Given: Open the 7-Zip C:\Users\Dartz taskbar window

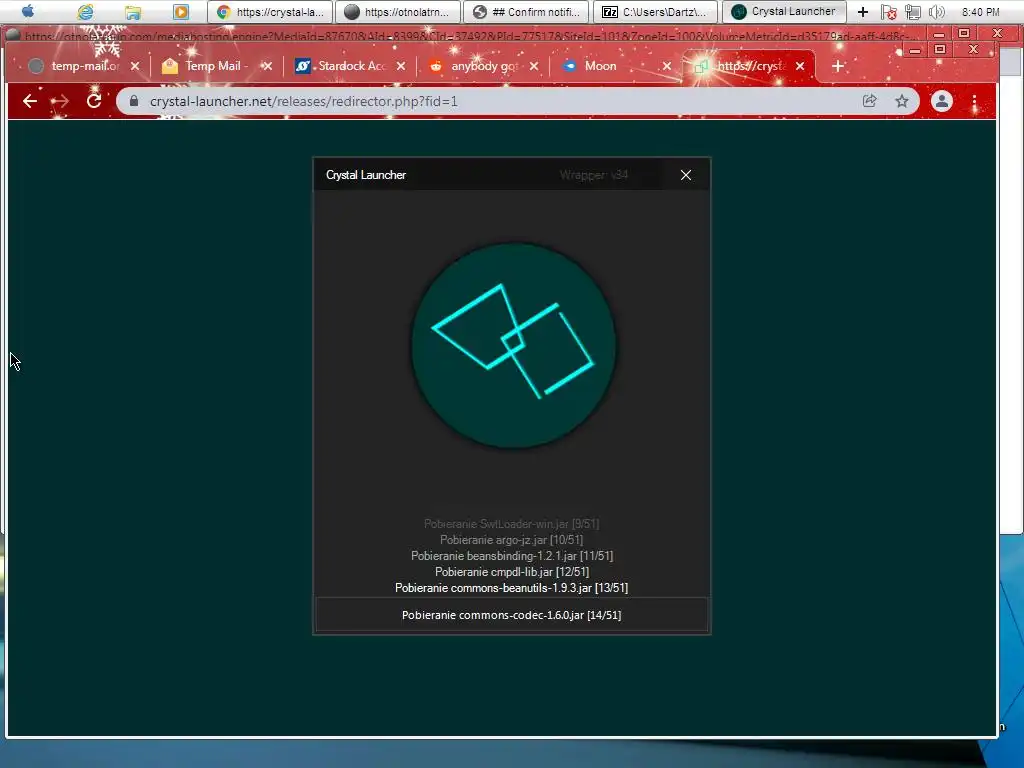Looking at the screenshot, I should [654, 12].
